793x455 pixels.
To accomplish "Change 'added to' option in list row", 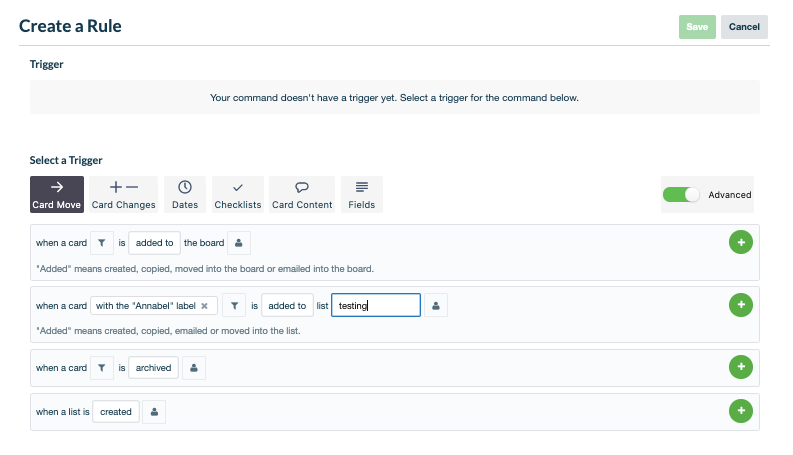I will pos(287,305).
